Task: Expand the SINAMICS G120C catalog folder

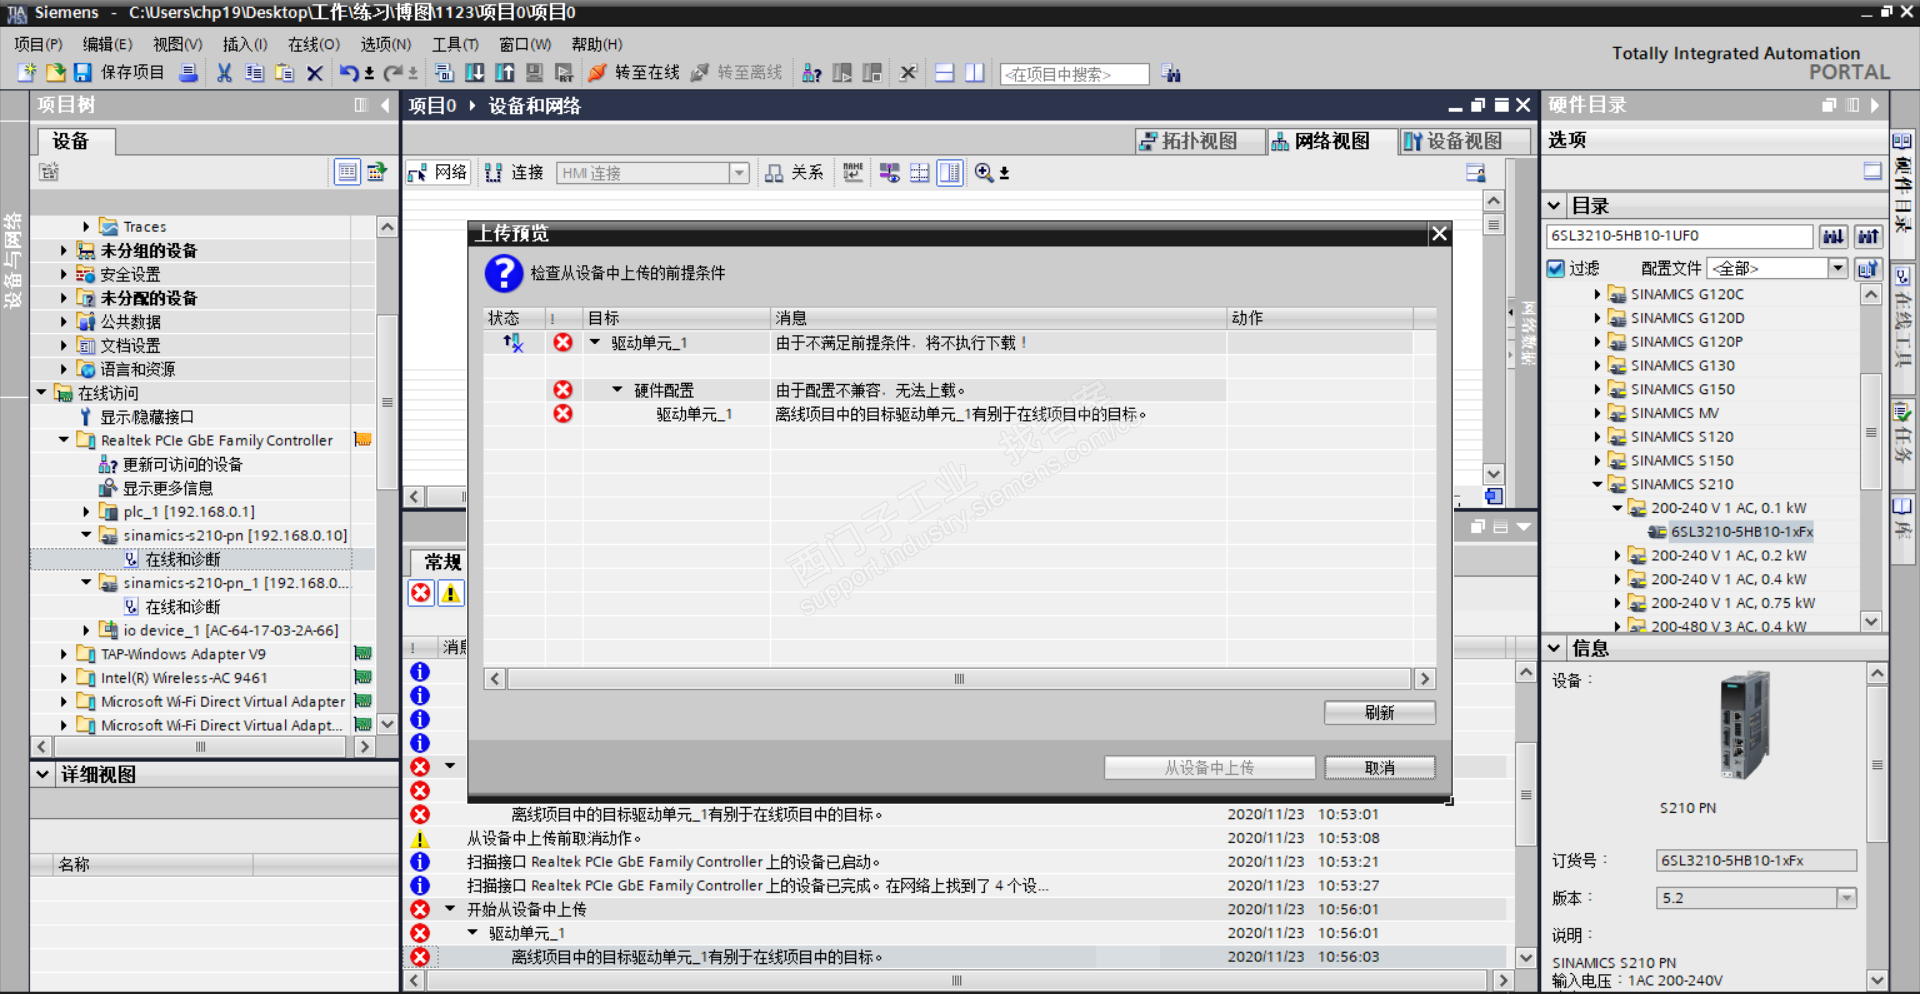Action: click(x=1597, y=294)
